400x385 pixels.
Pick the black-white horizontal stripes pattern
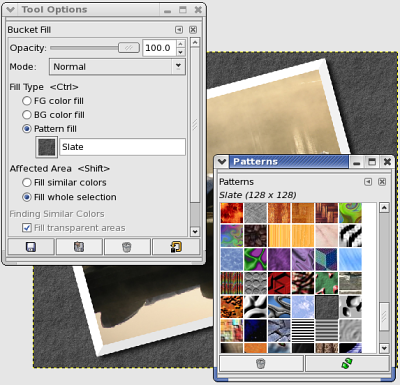[x=303, y=330]
